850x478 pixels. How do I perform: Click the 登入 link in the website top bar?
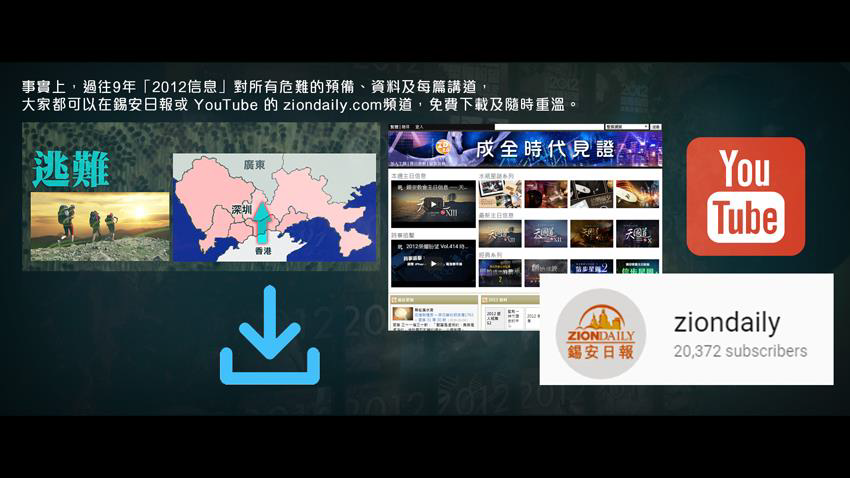pos(420,127)
